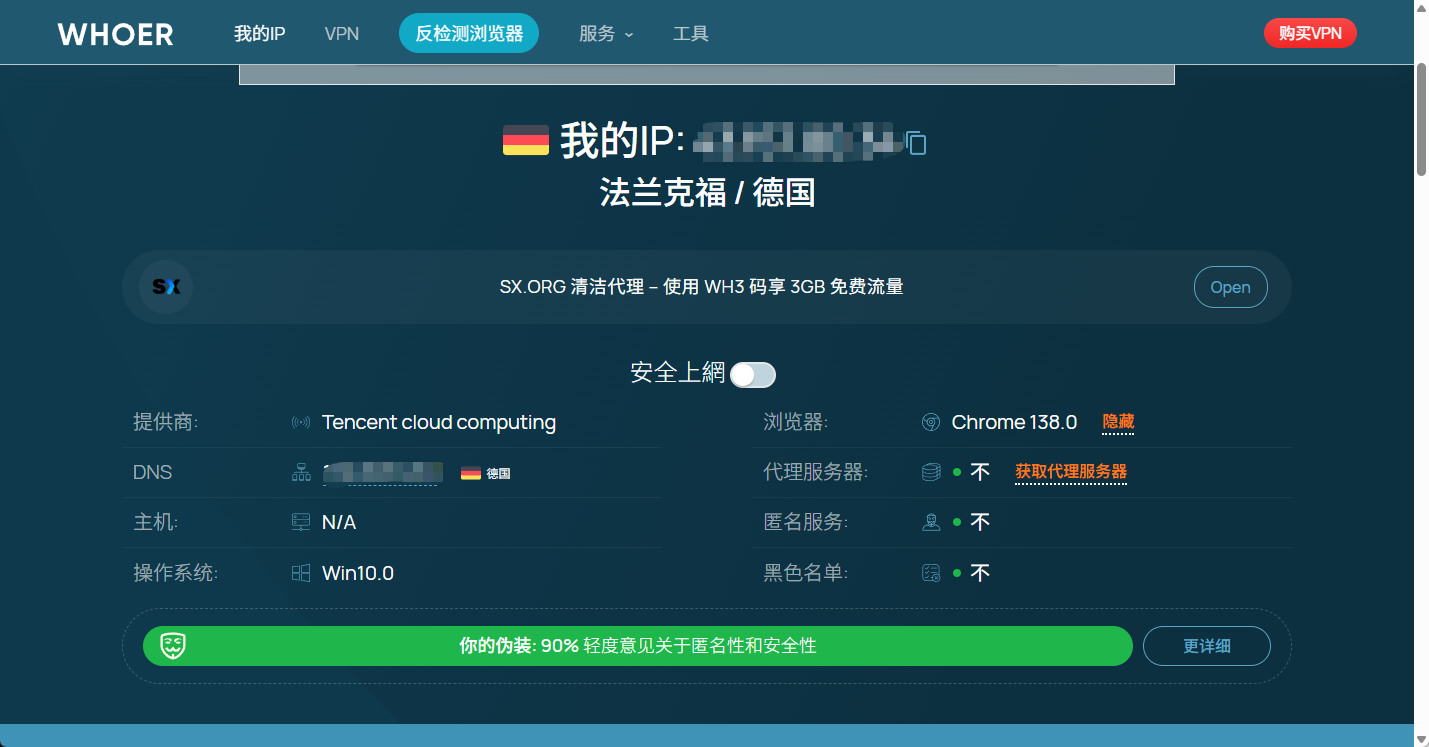Click the text Tencent cloud computing
1429x747 pixels.
[439, 422]
